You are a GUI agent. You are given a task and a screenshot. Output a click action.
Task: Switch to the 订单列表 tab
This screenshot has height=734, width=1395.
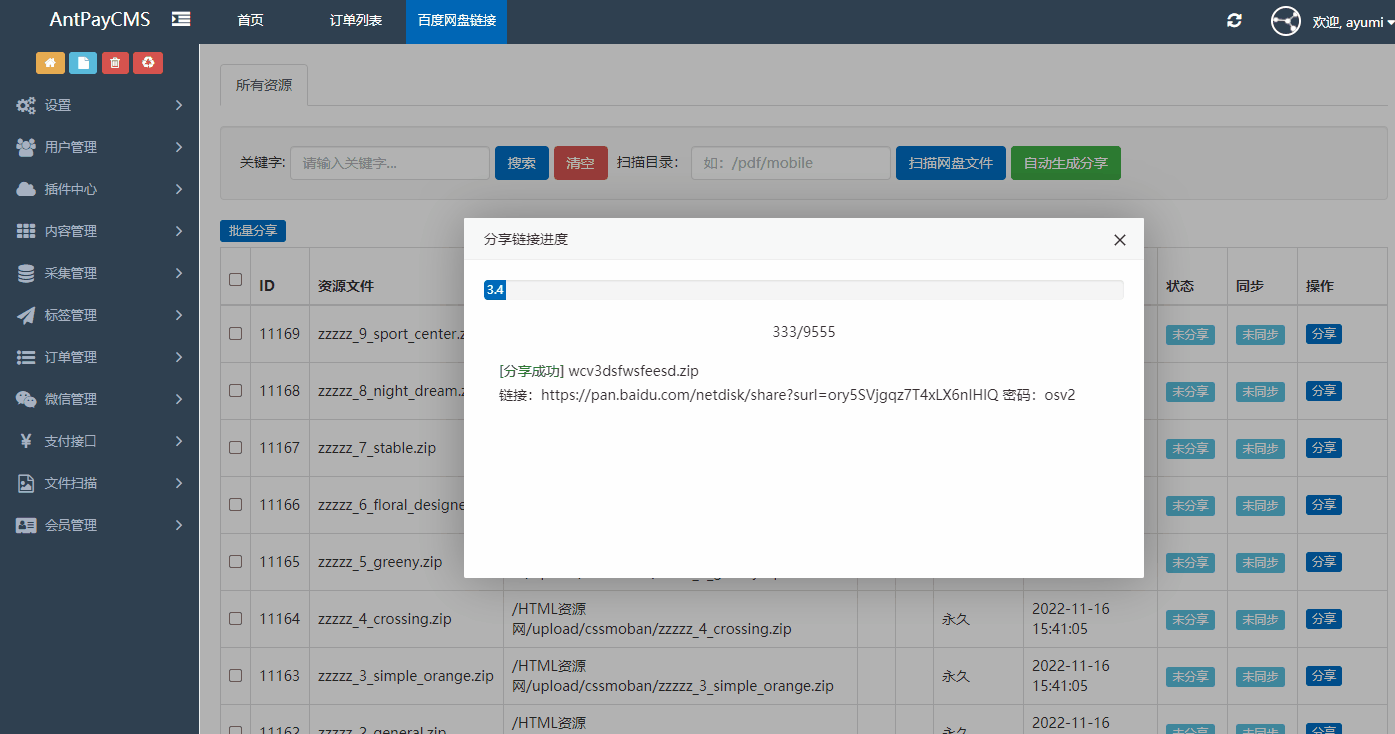point(356,20)
